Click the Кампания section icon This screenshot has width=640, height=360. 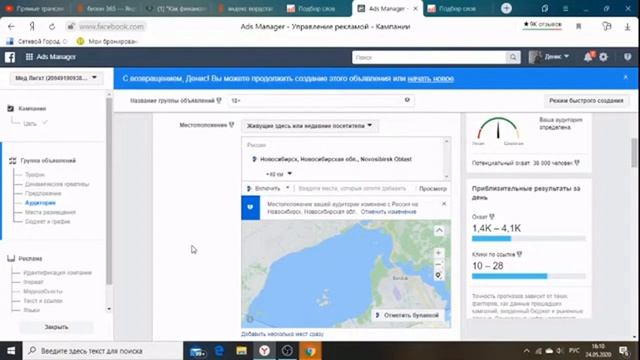click(x=11, y=109)
